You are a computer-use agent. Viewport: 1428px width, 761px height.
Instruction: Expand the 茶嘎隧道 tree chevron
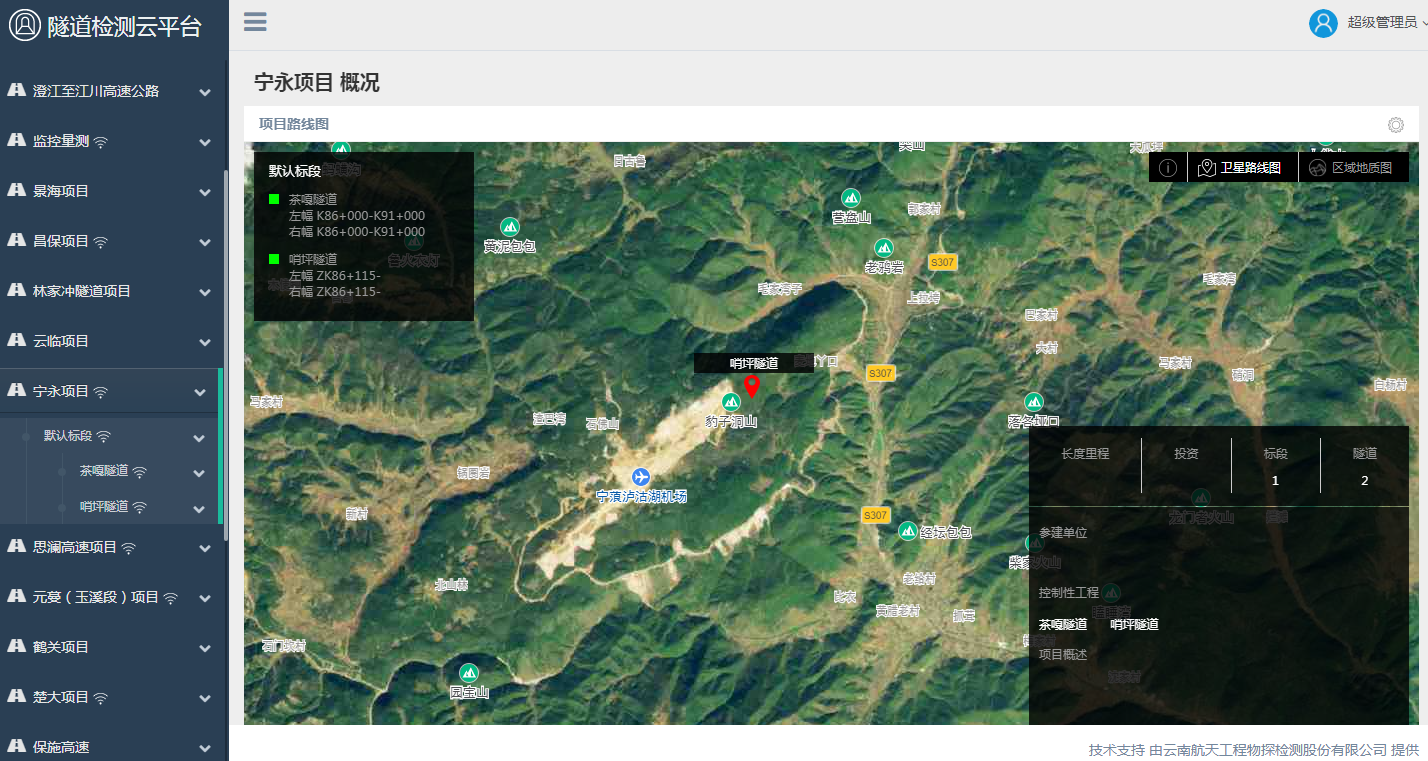pyautogui.click(x=200, y=473)
